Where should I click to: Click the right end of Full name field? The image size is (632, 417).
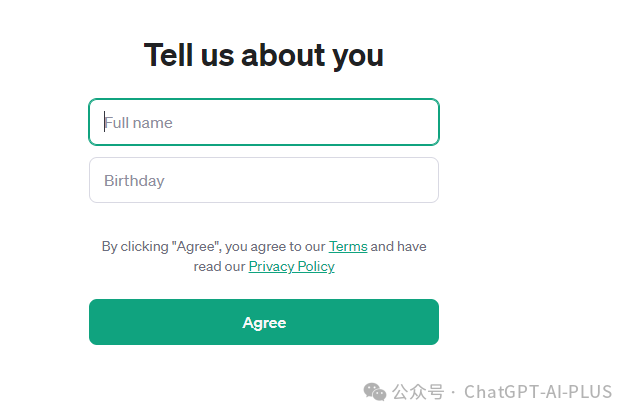[425, 122]
